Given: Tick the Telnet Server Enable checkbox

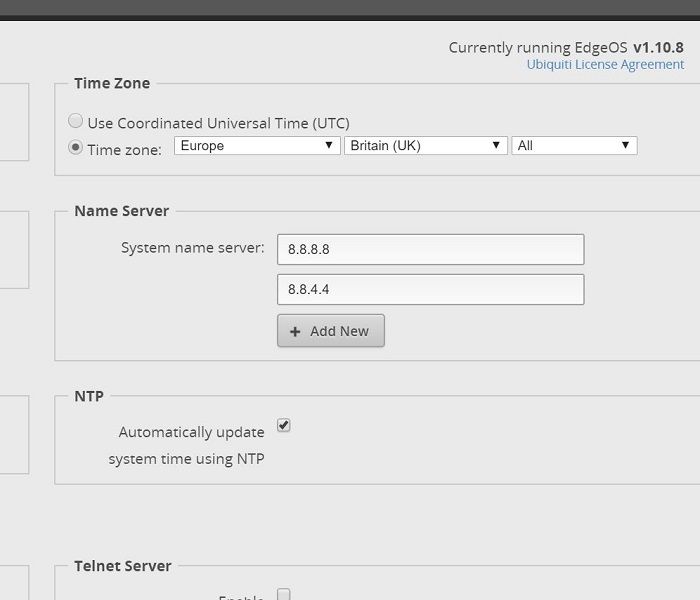Looking at the screenshot, I should [x=284, y=595].
